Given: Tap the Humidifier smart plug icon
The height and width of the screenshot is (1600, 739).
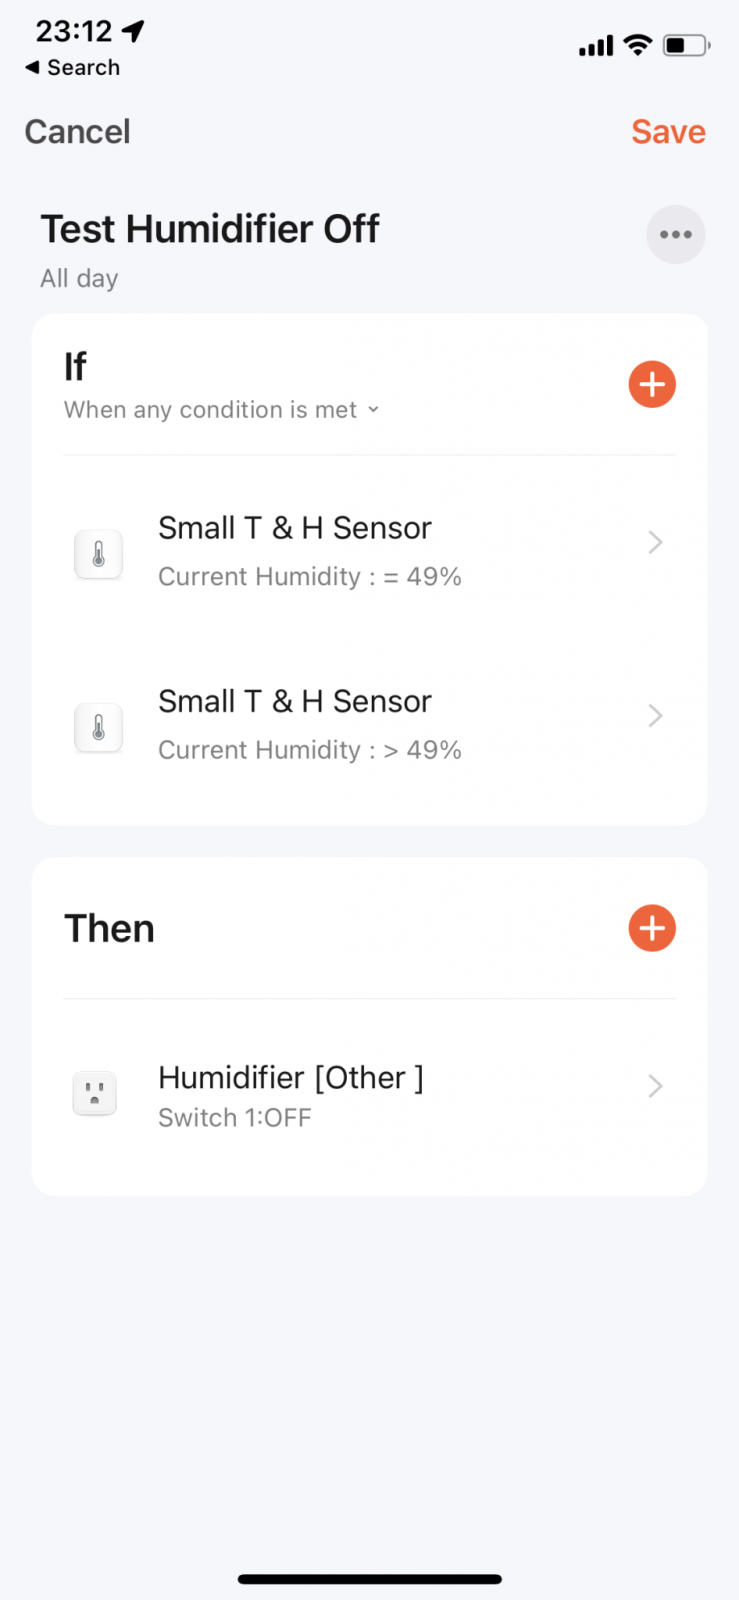Looking at the screenshot, I should (95, 1094).
